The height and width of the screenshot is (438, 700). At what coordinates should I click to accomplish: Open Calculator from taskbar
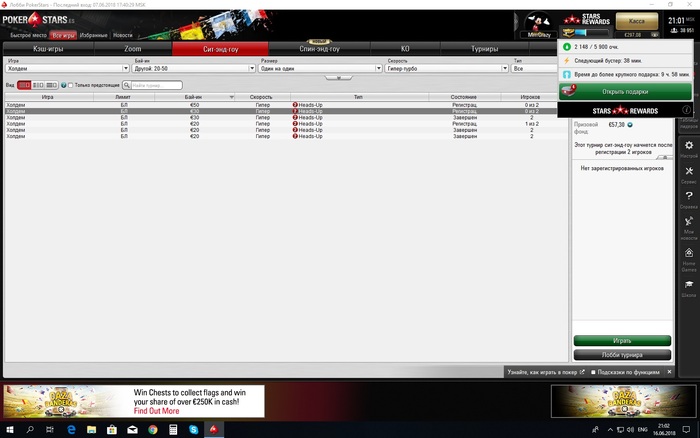[173, 430]
